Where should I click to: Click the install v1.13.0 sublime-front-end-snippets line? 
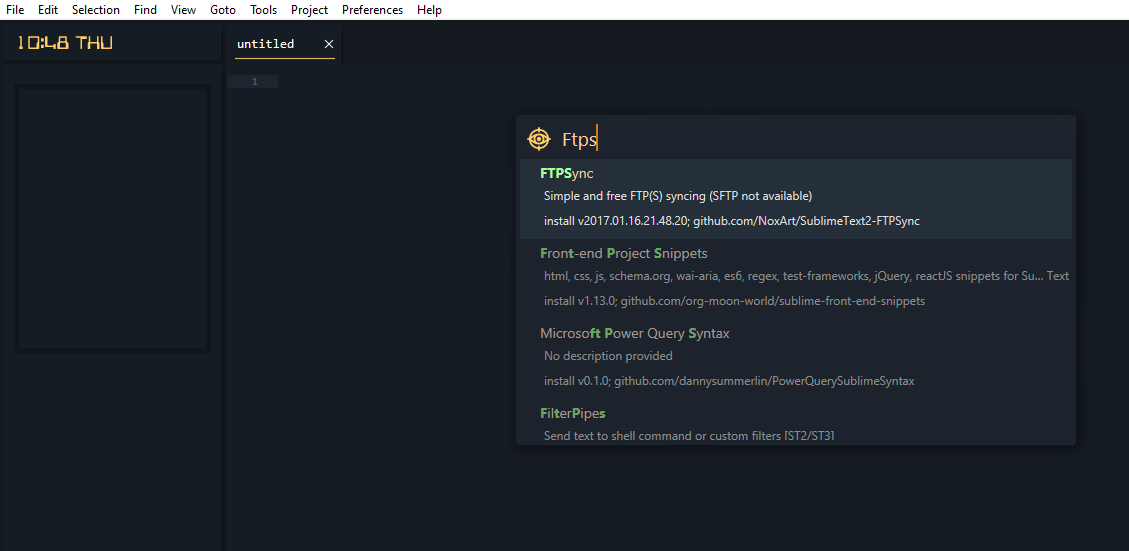coord(734,301)
